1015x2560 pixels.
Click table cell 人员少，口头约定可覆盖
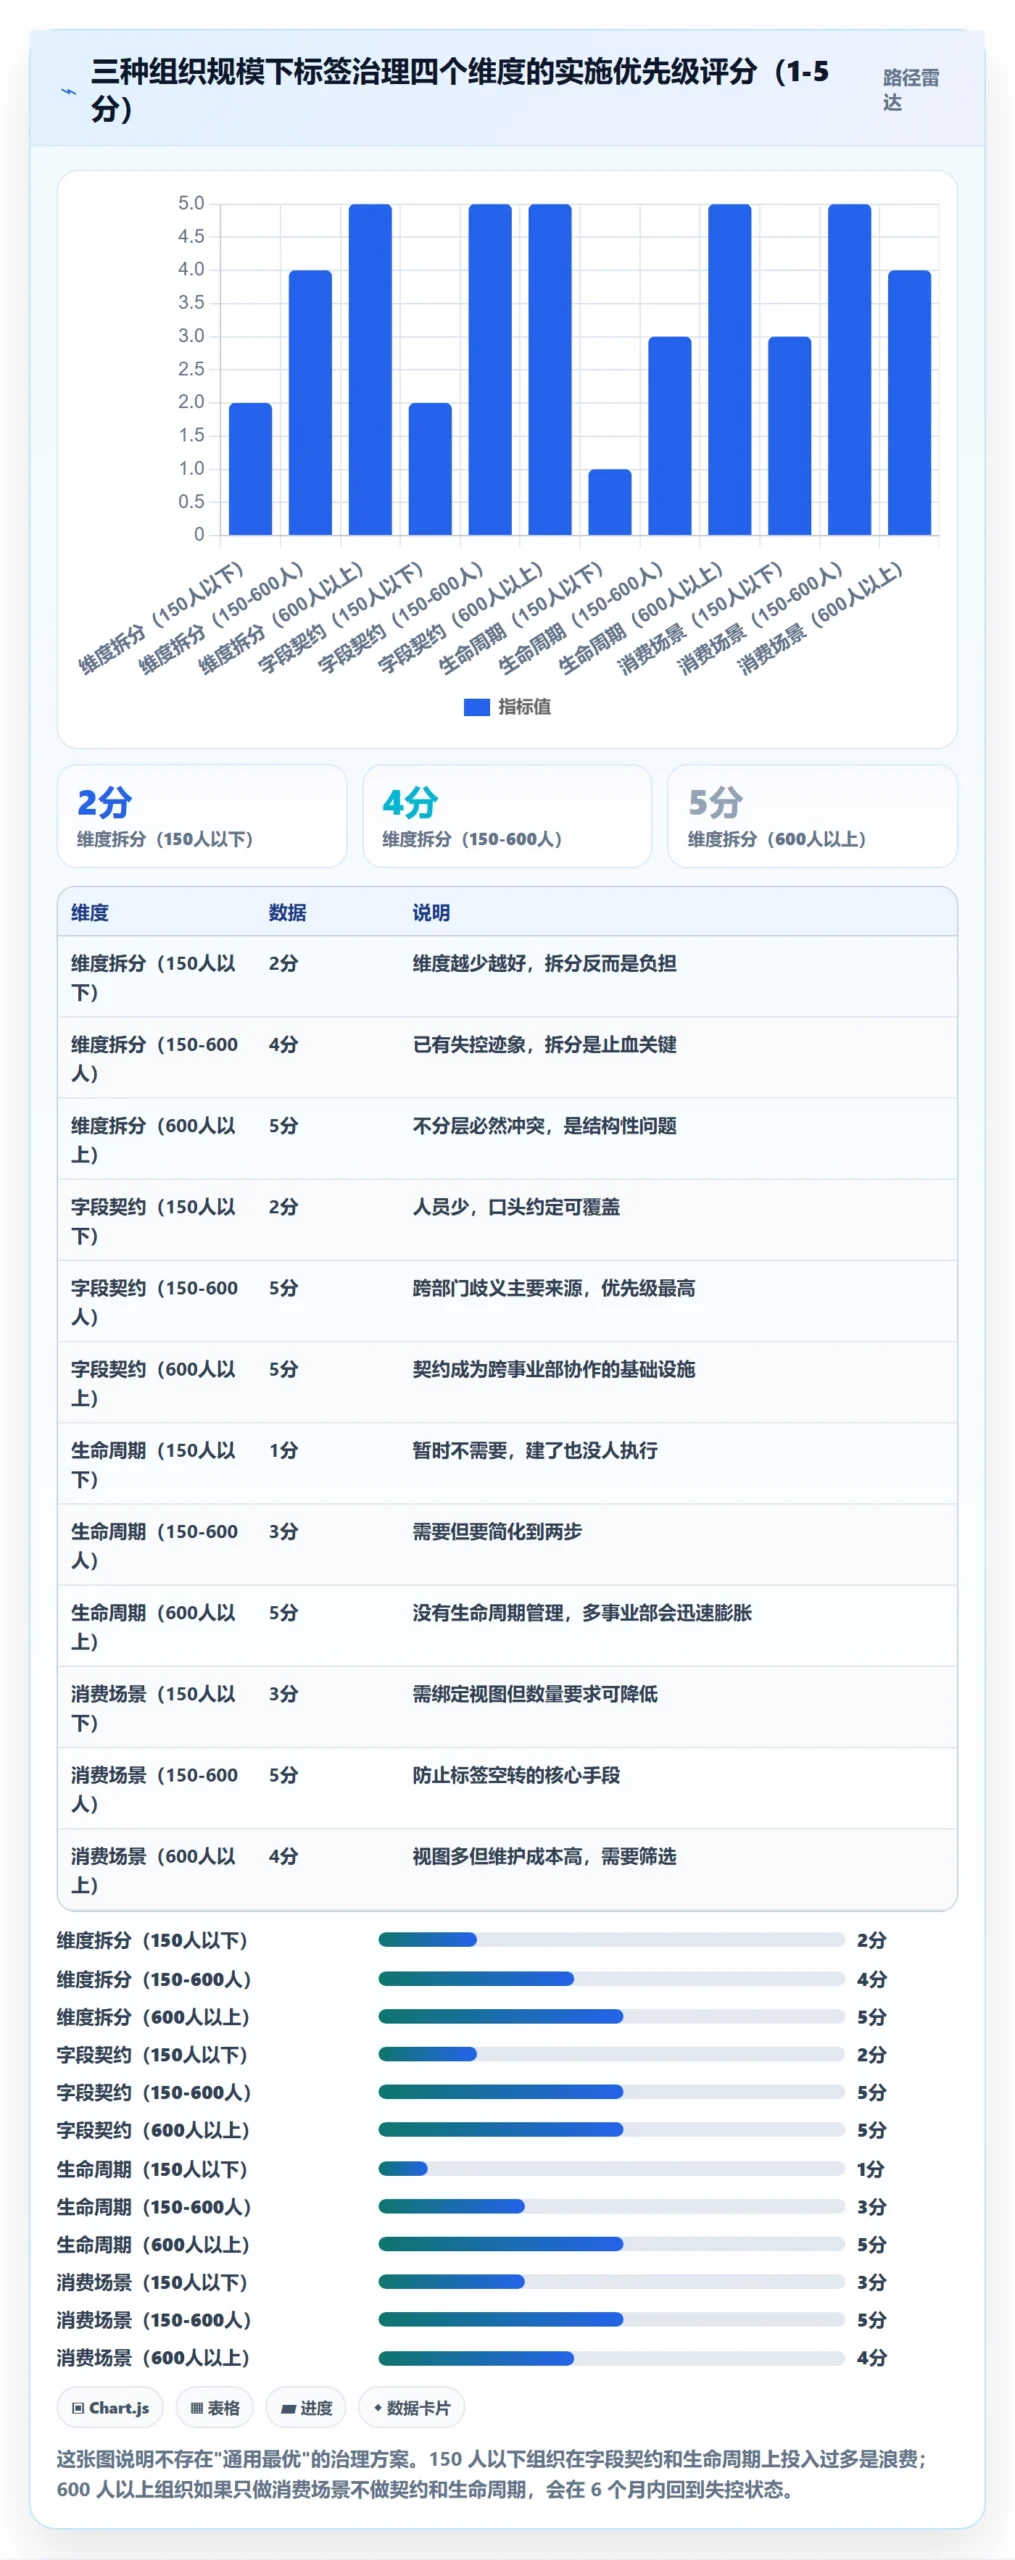coord(516,1206)
